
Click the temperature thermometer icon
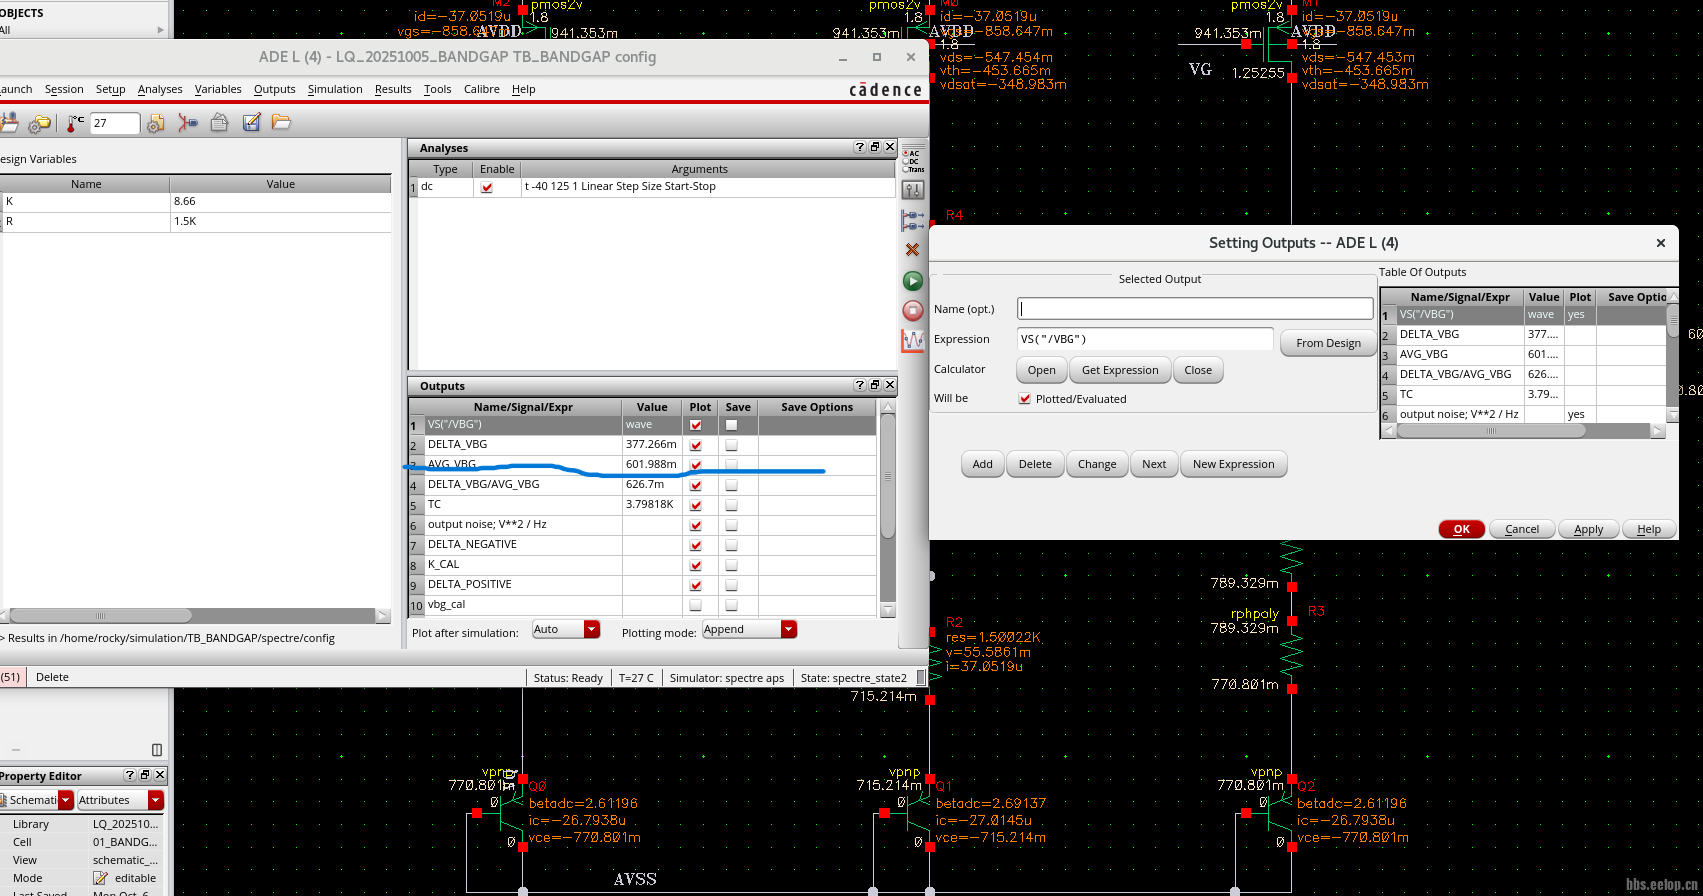pos(75,123)
